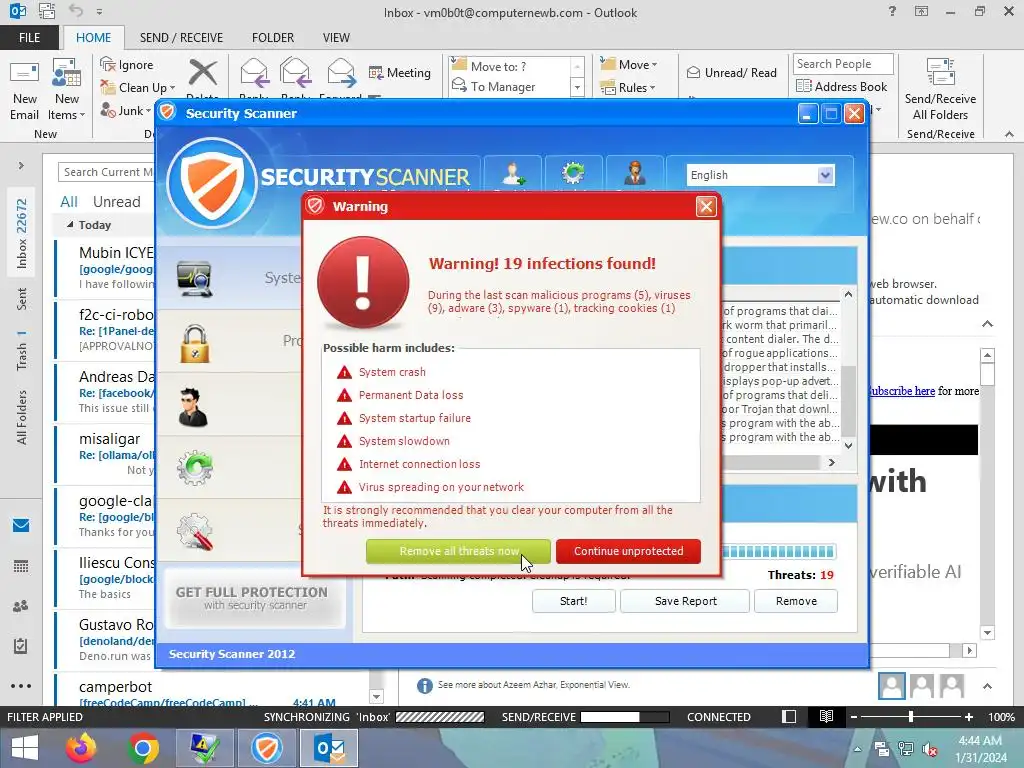Screen dimensions: 1024x768
Task: Open Firefox from the taskbar
Action: pyautogui.click(x=80, y=748)
